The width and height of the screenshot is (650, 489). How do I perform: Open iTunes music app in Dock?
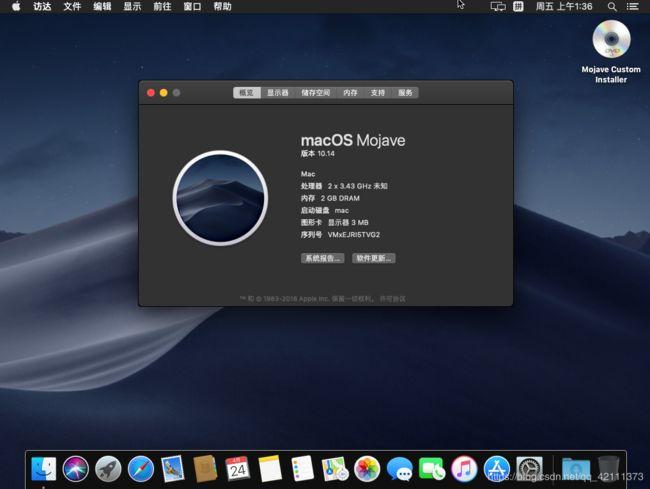(464, 469)
